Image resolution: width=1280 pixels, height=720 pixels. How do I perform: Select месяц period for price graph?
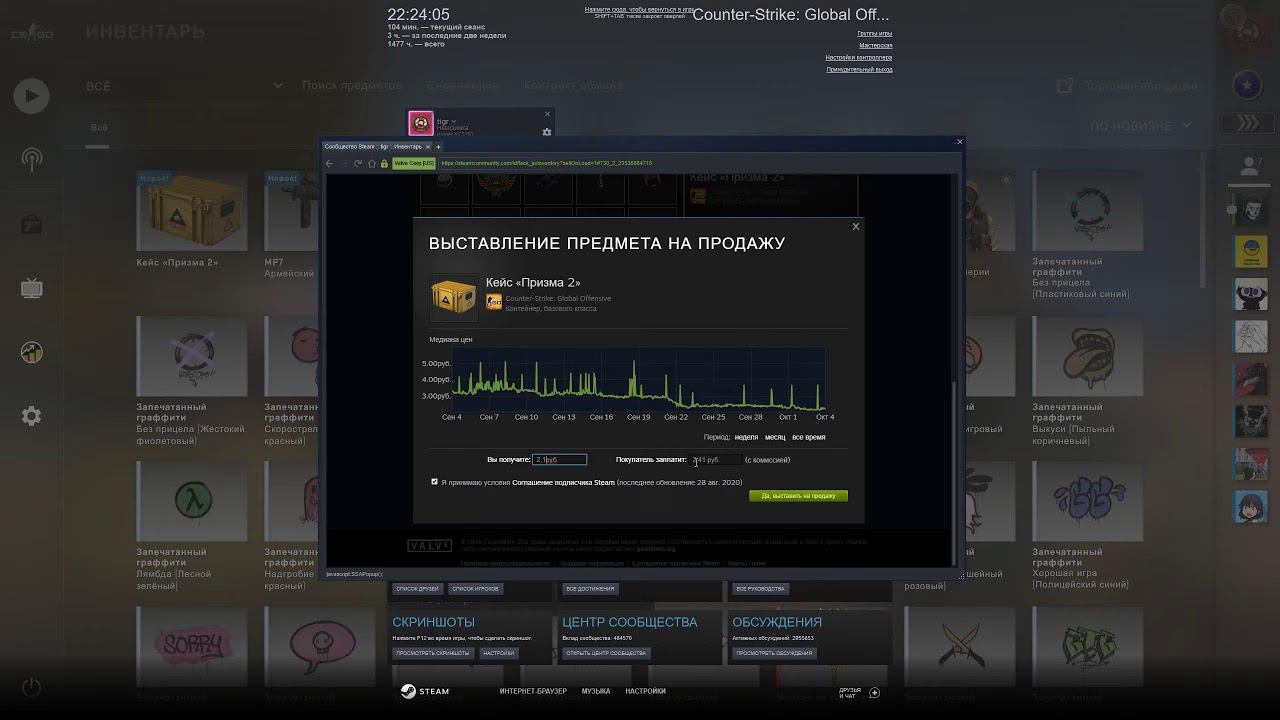(775, 437)
